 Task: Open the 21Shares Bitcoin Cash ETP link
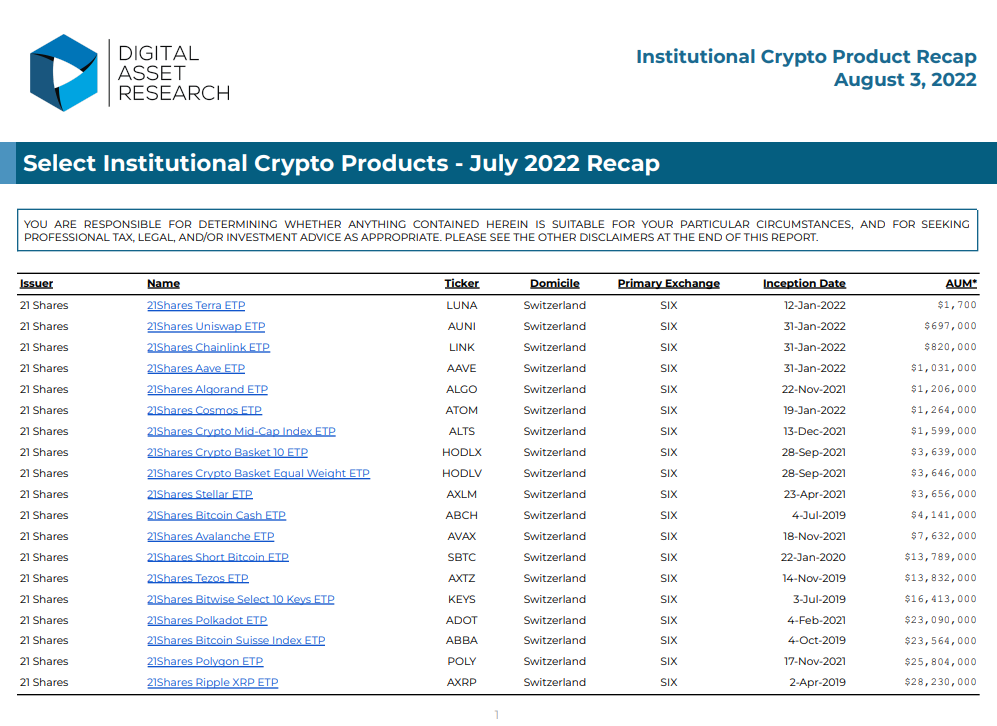(x=216, y=515)
